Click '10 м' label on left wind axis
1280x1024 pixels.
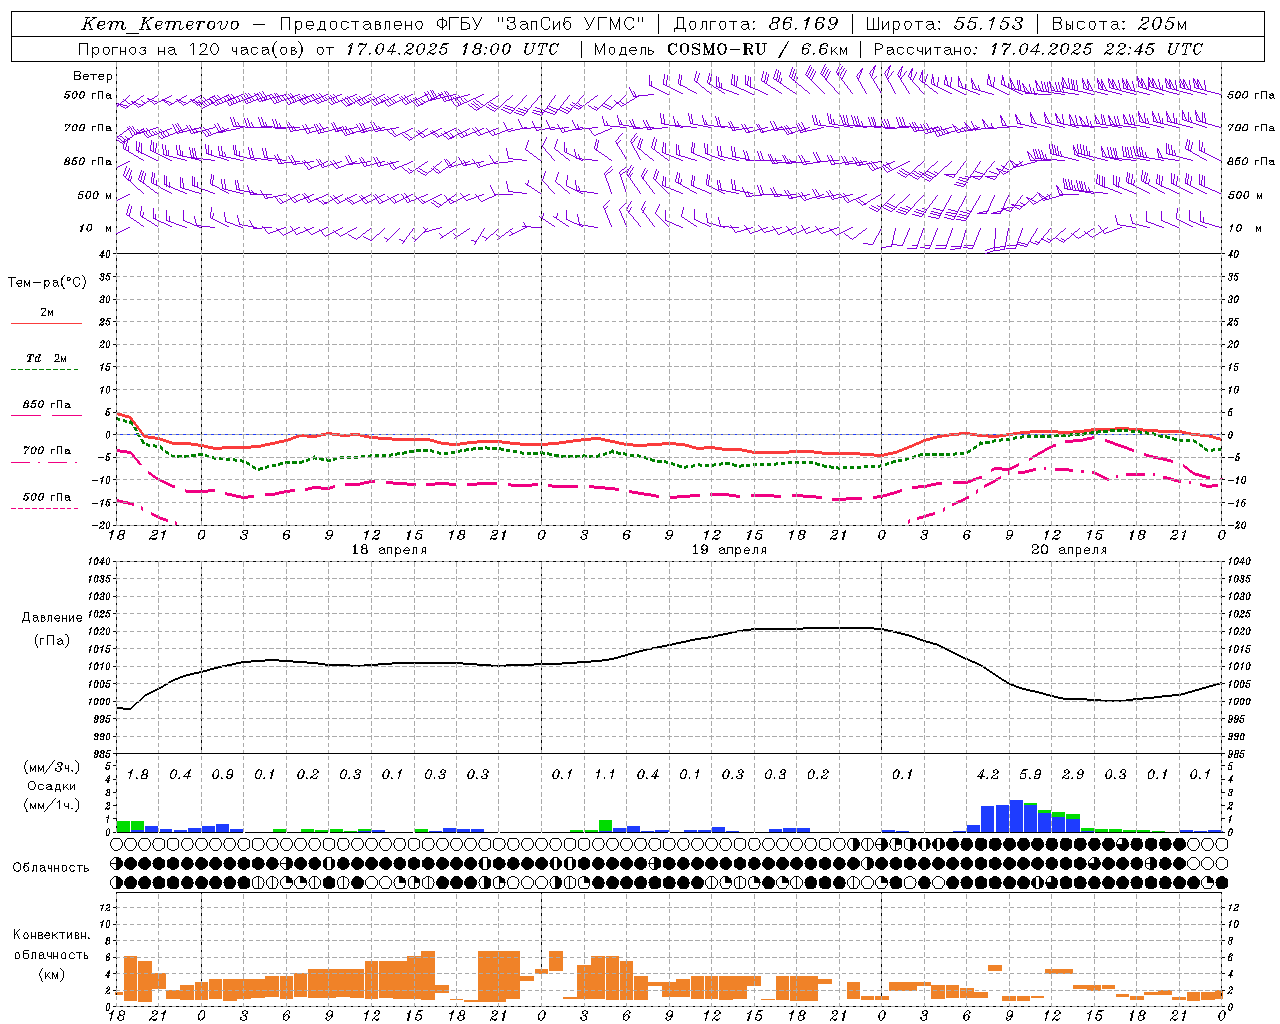(95, 228)
